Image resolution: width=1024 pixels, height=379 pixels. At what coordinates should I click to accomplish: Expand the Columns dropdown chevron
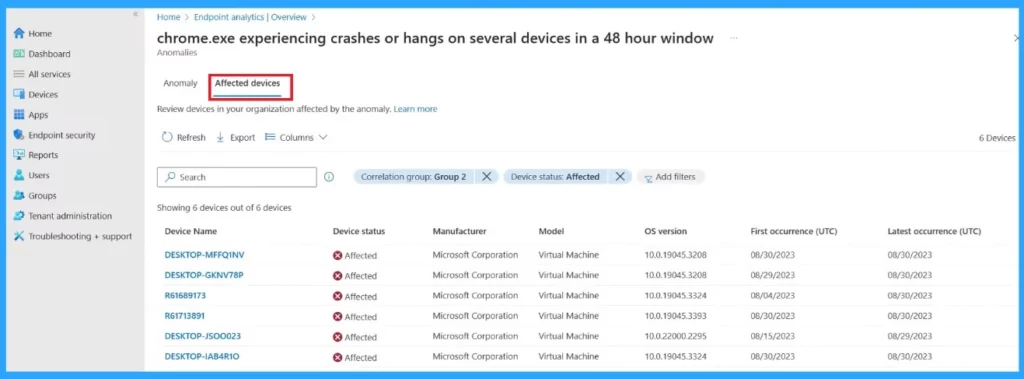pyautogui.click(x=323, y=137)
